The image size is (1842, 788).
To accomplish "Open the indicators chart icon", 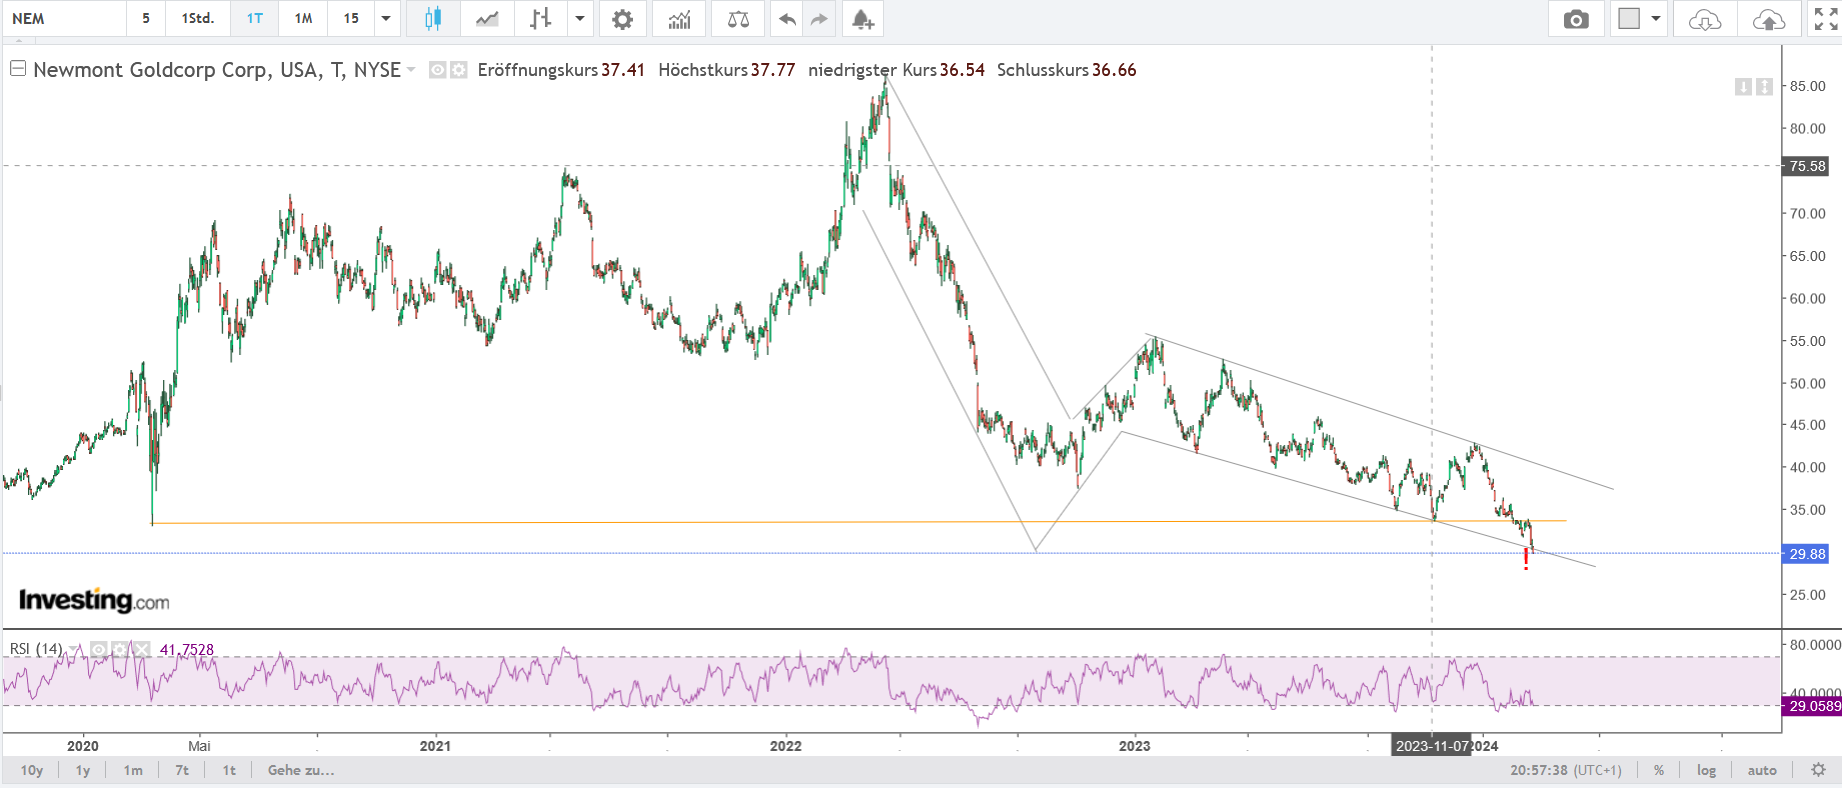I will pos(680,19).
